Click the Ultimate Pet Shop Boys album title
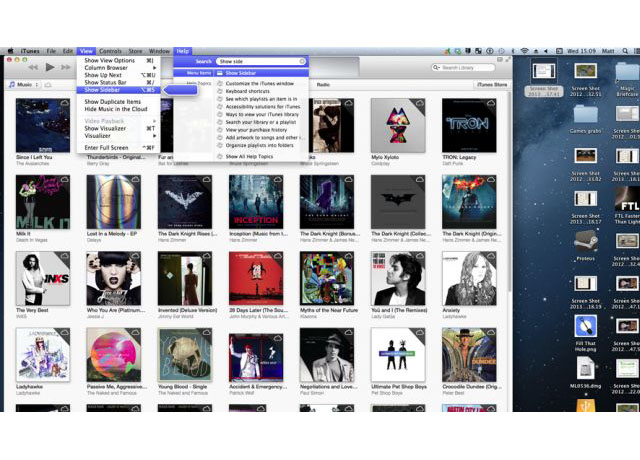 pyautogui.click(x=399, y=387)
